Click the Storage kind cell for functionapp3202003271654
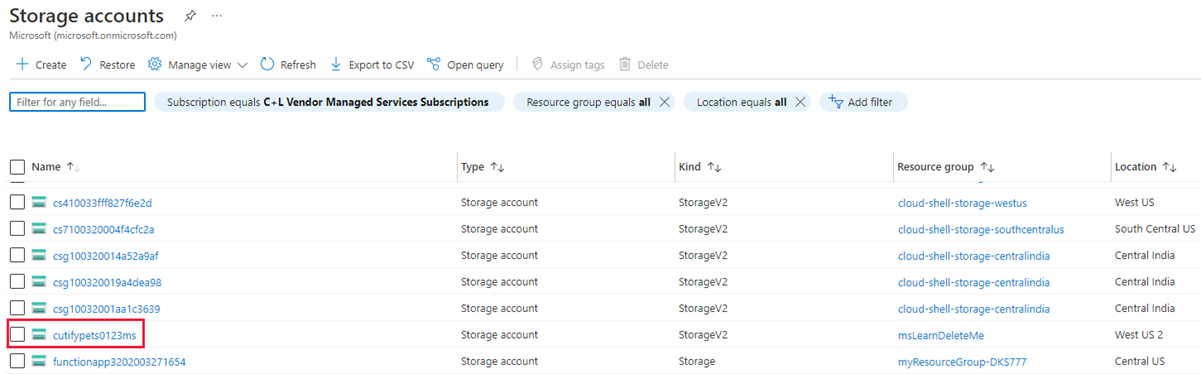This screenshot has width=1201, height=374. 698,362
